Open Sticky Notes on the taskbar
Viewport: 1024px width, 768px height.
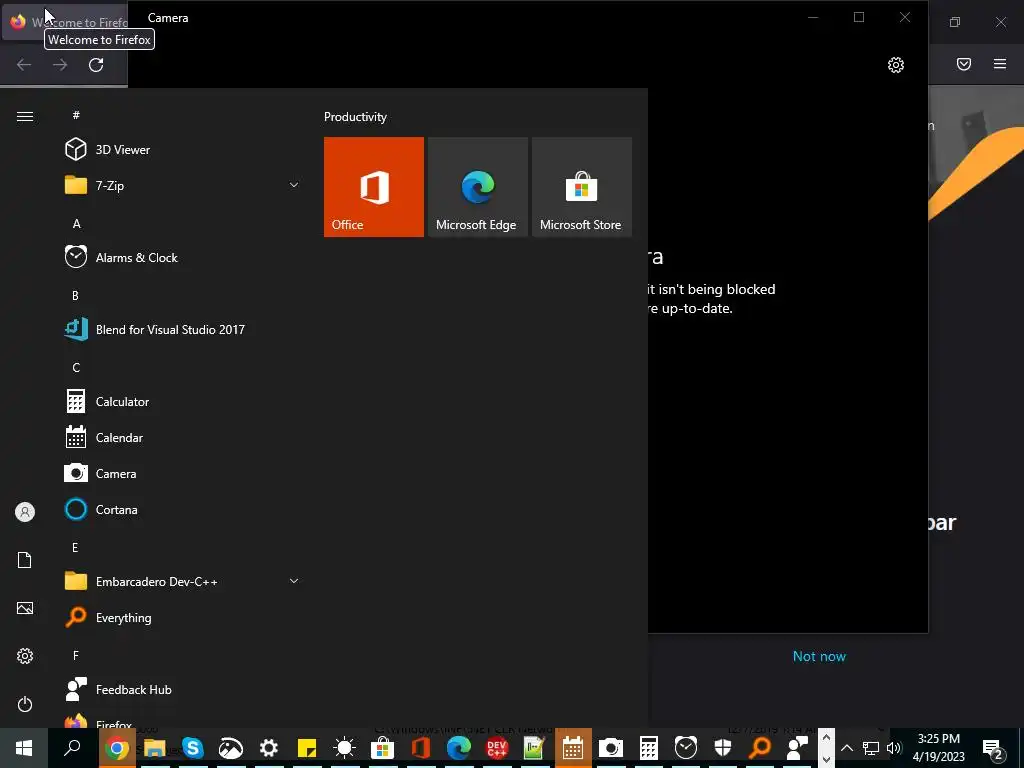coord(306,748)
